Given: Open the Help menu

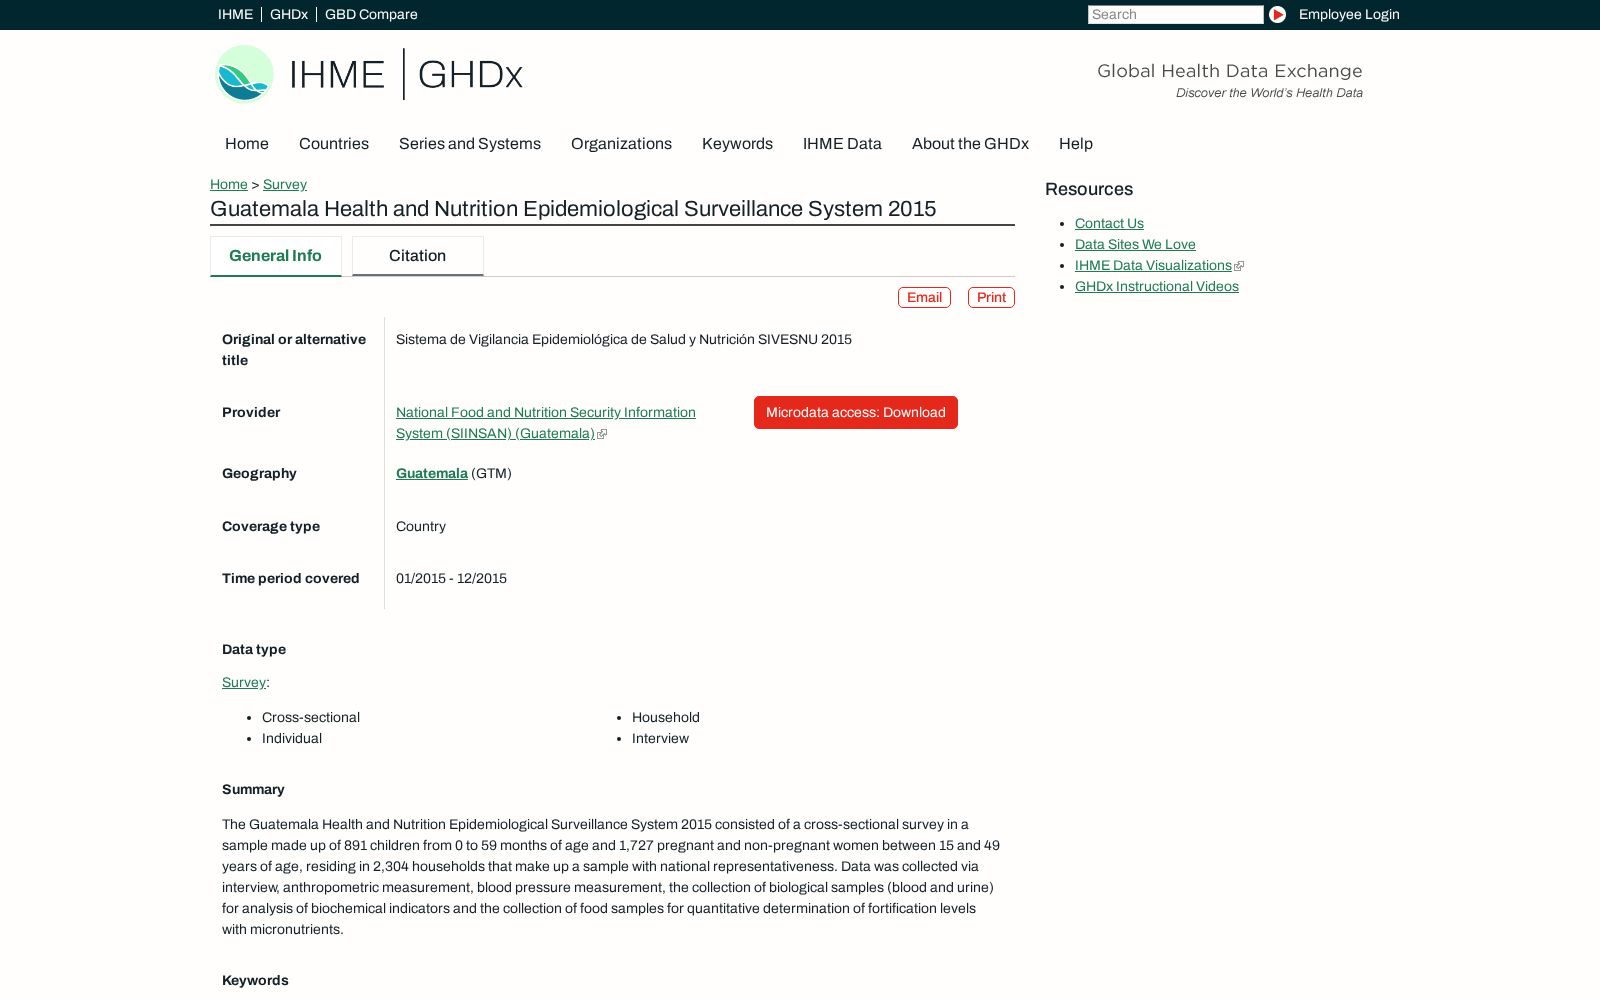Looking at the screenshot, I should coord(1076,144).
